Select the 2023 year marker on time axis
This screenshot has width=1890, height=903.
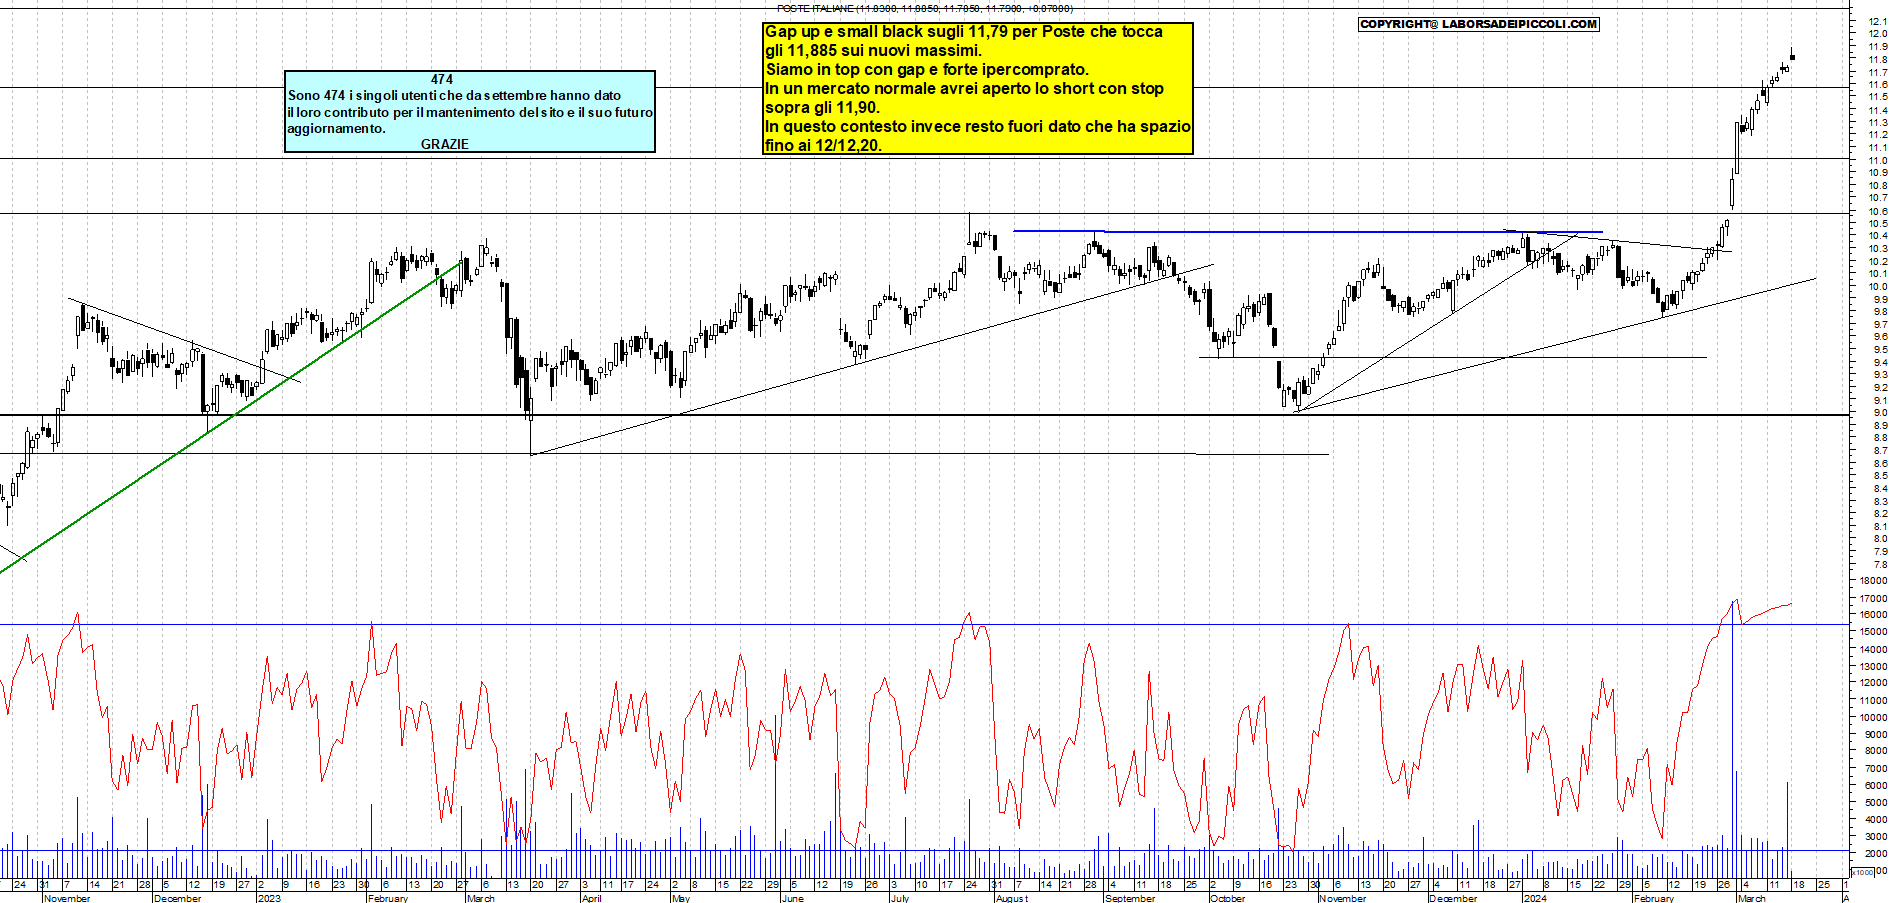coord(269,898)
